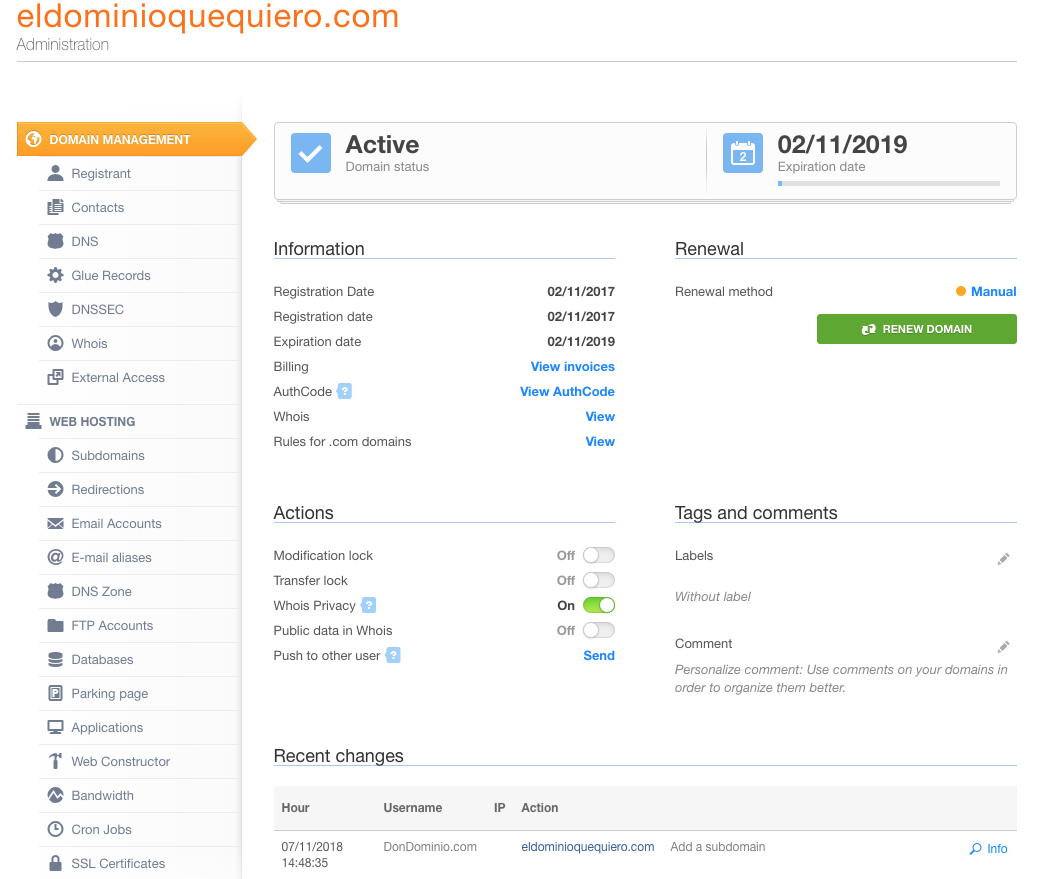1055x879 pixels.
Task: Open the Domain Management section
Action: click(136, 139)
